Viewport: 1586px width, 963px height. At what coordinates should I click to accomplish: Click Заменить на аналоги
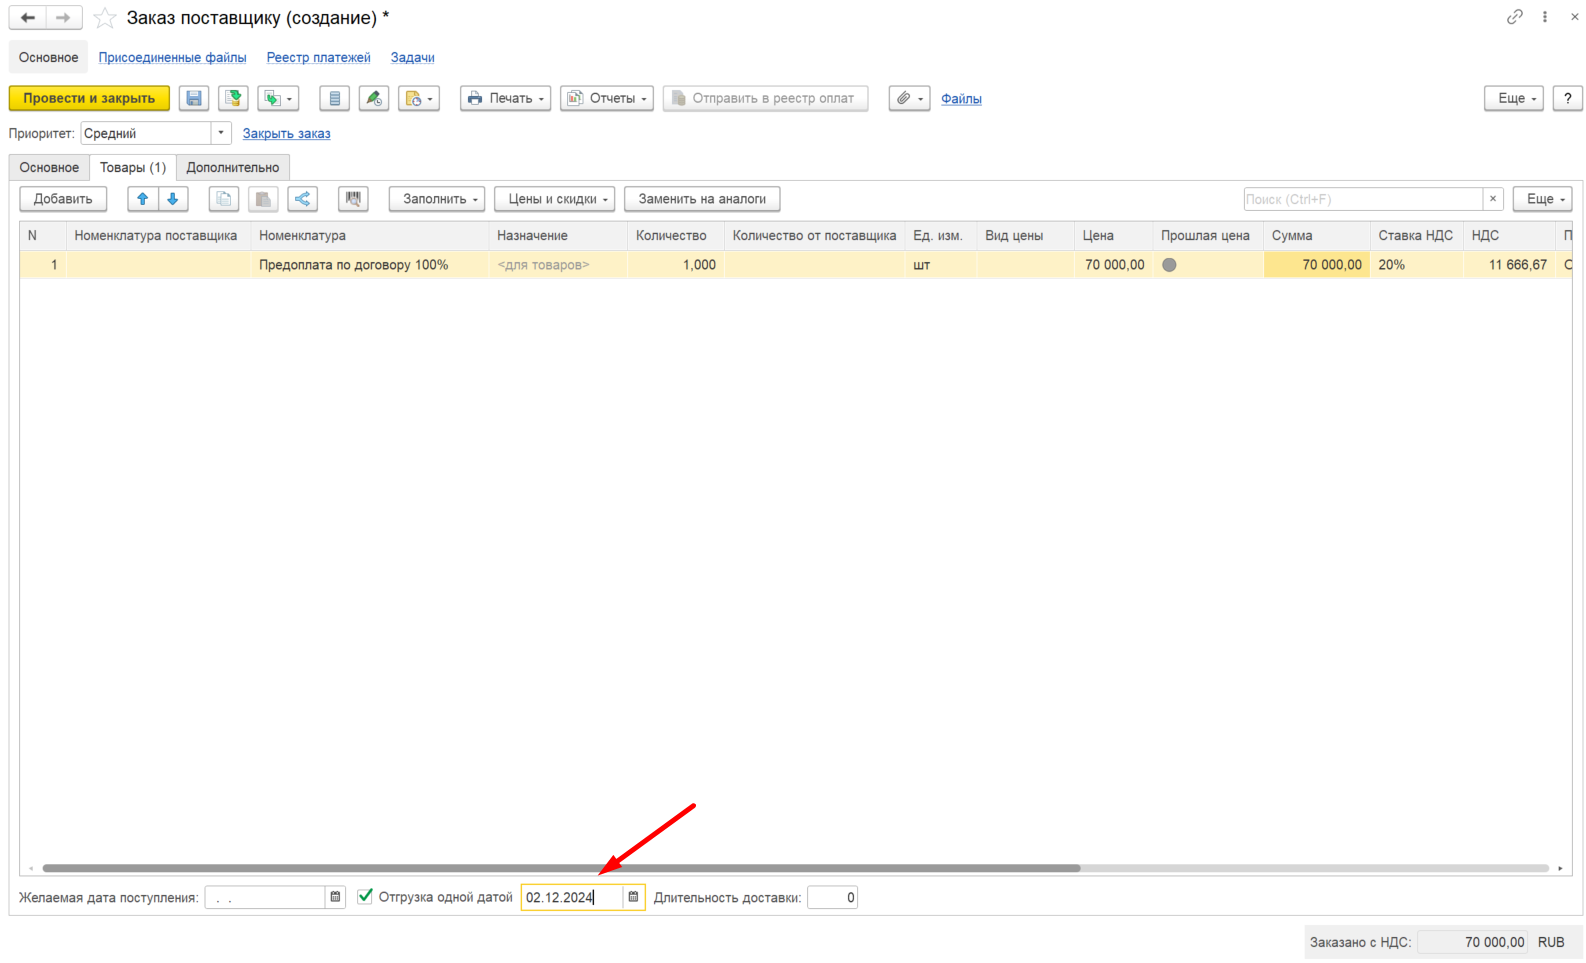702,199
